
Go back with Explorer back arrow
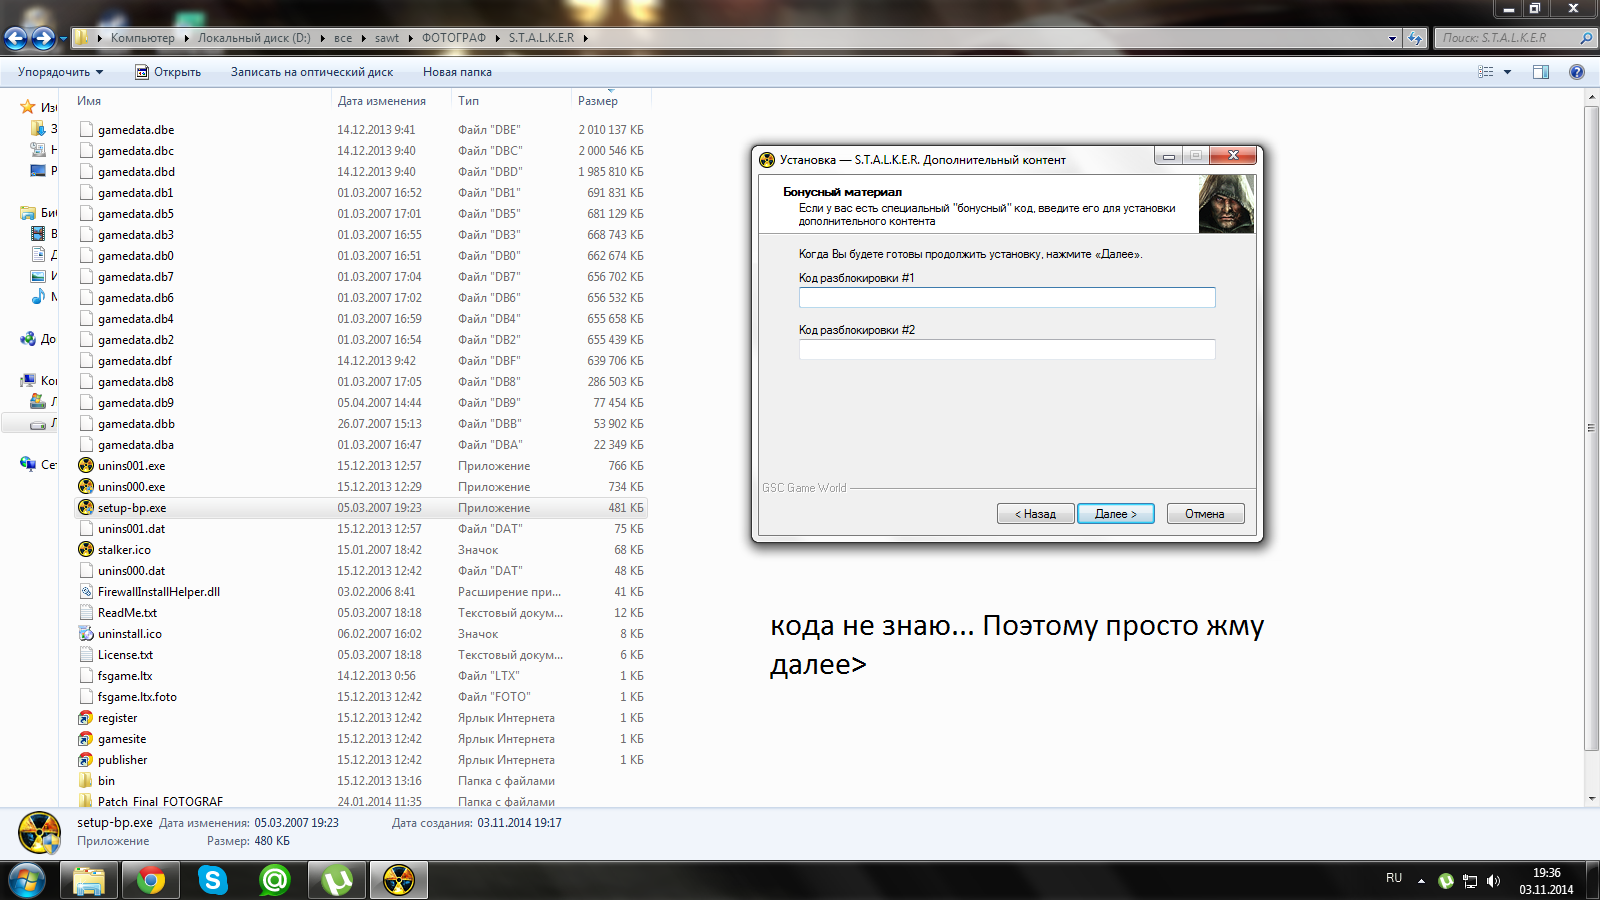(16, 38)
